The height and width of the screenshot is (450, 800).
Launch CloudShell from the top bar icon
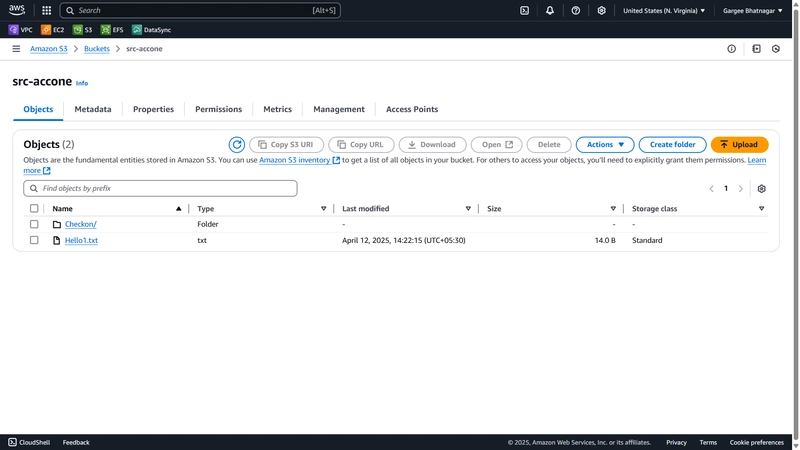tap(524, 10)
